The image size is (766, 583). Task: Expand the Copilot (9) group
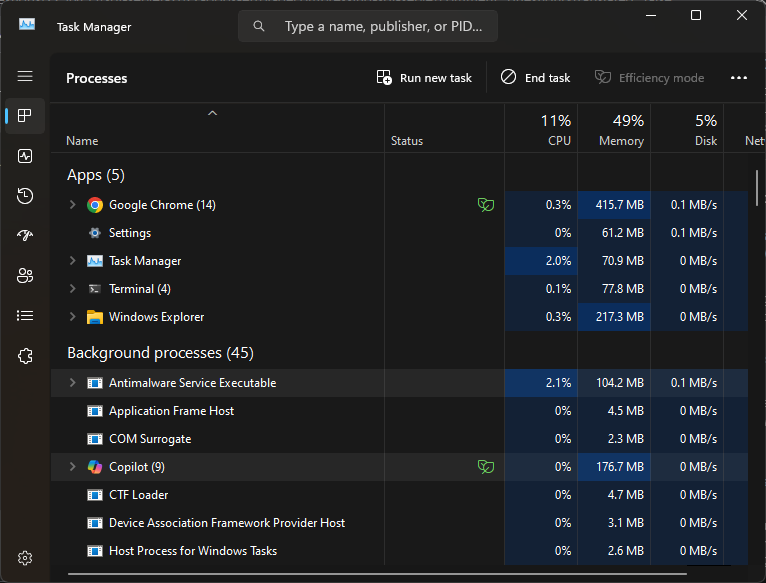[x=72, y=466]
